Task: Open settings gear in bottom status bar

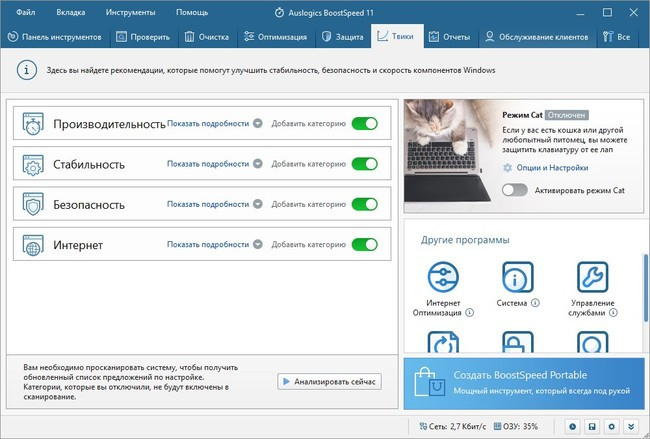Action: tap(611, 427)
